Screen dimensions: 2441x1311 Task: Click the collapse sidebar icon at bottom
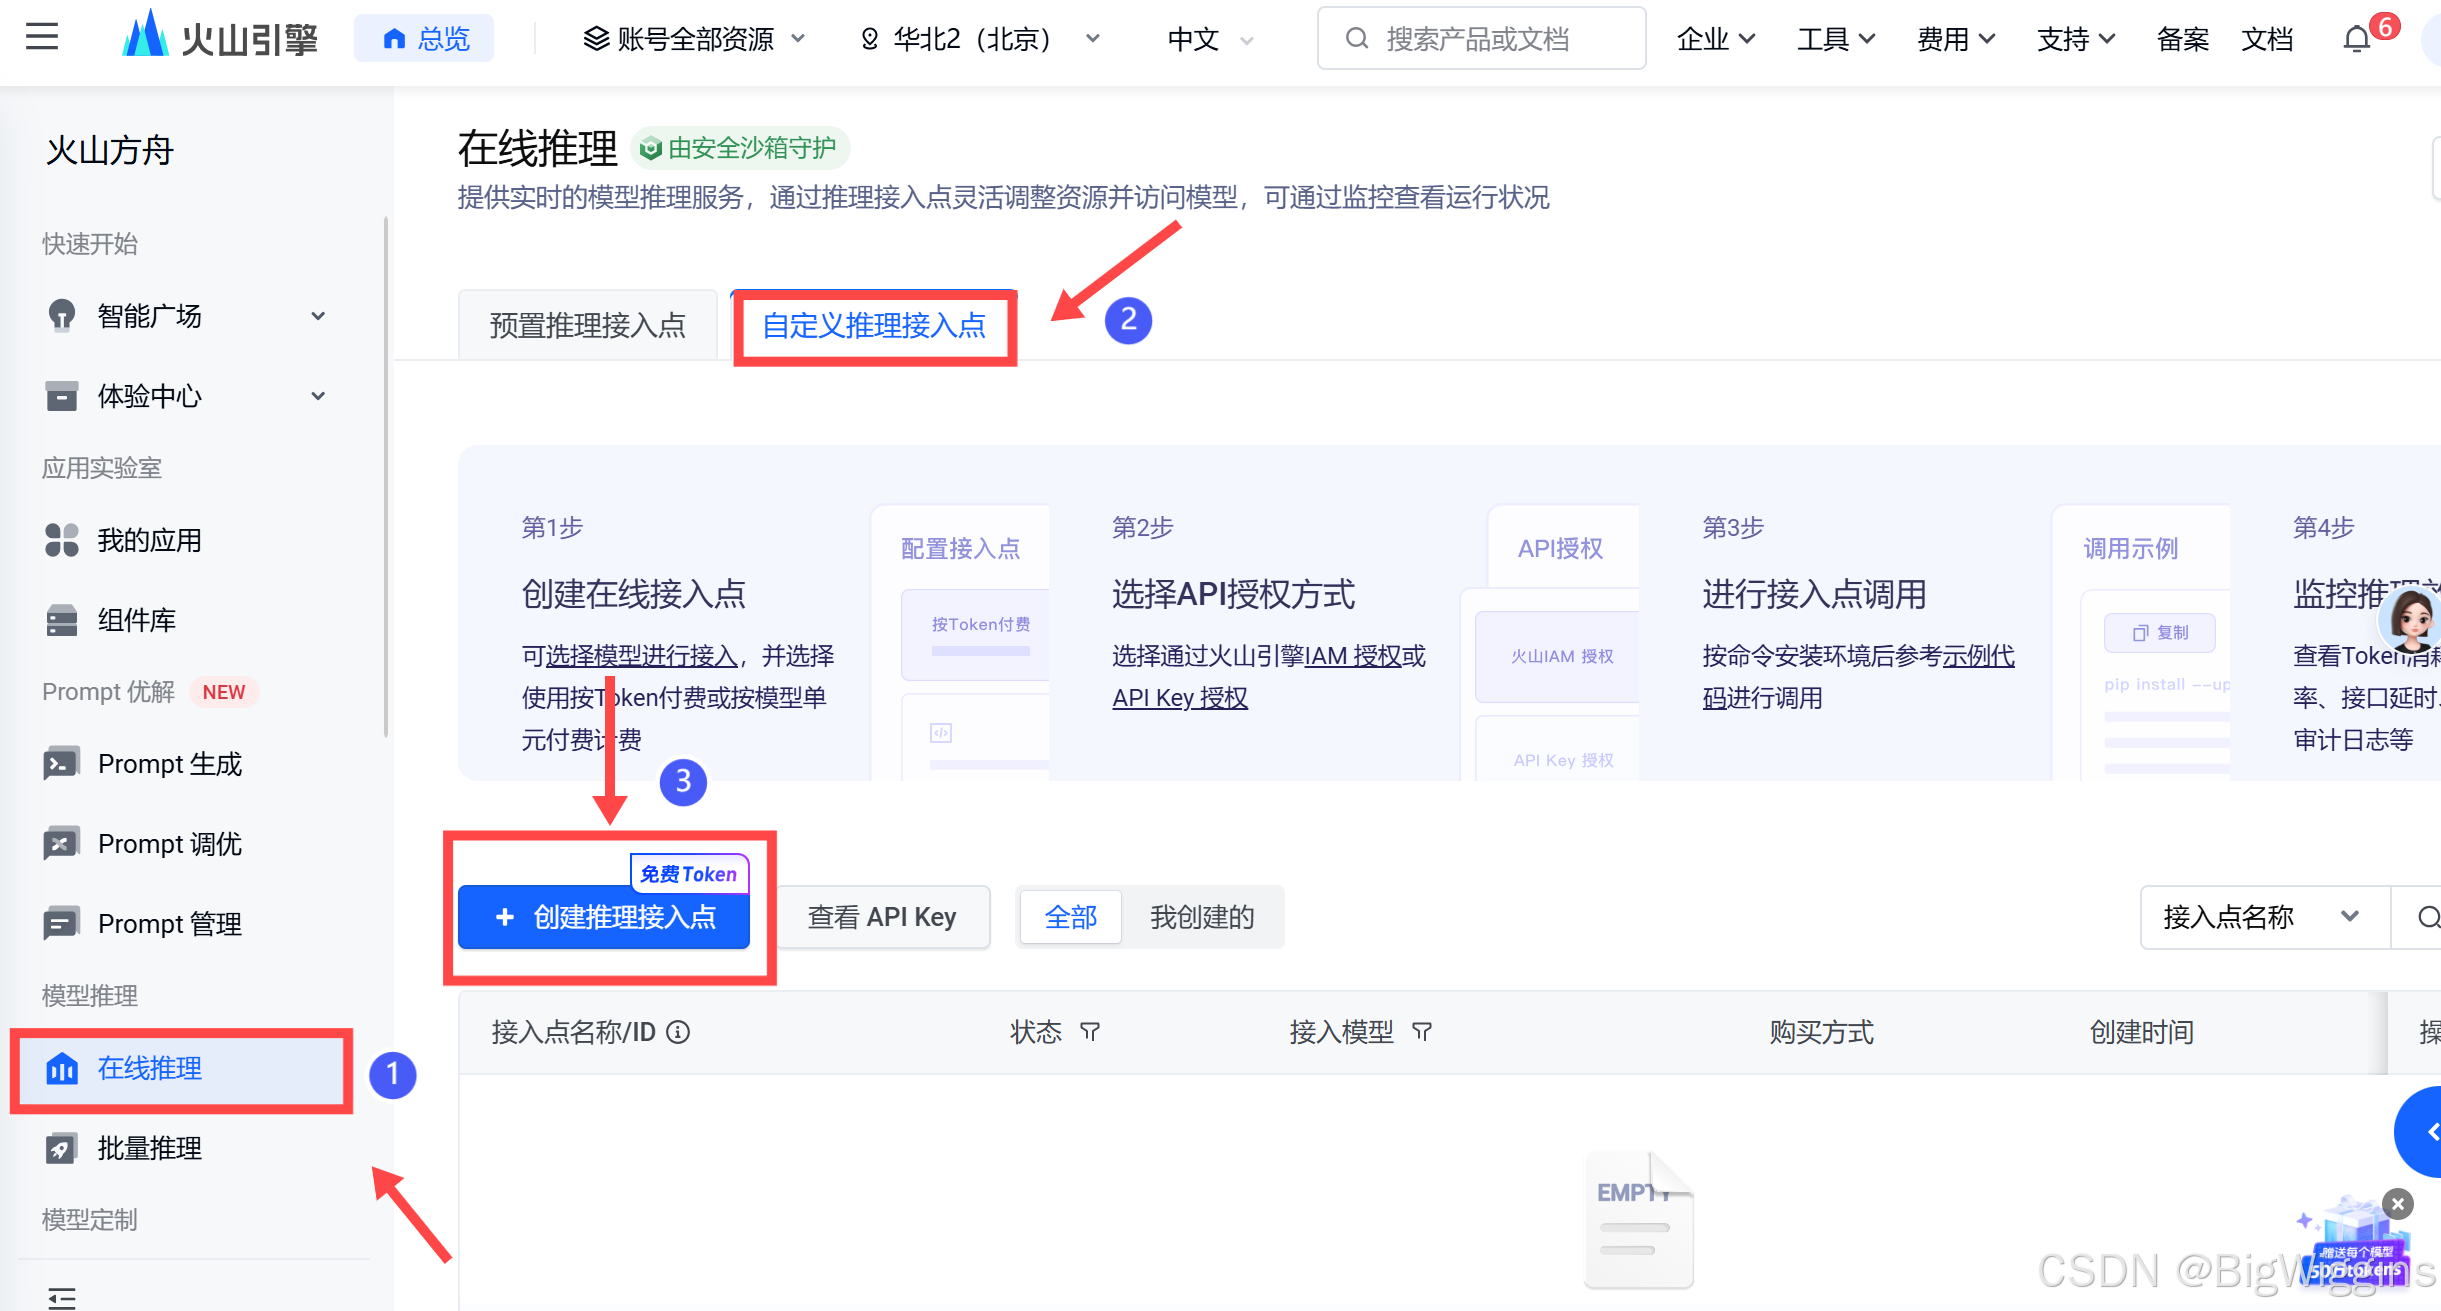(x=62, y=1297)
